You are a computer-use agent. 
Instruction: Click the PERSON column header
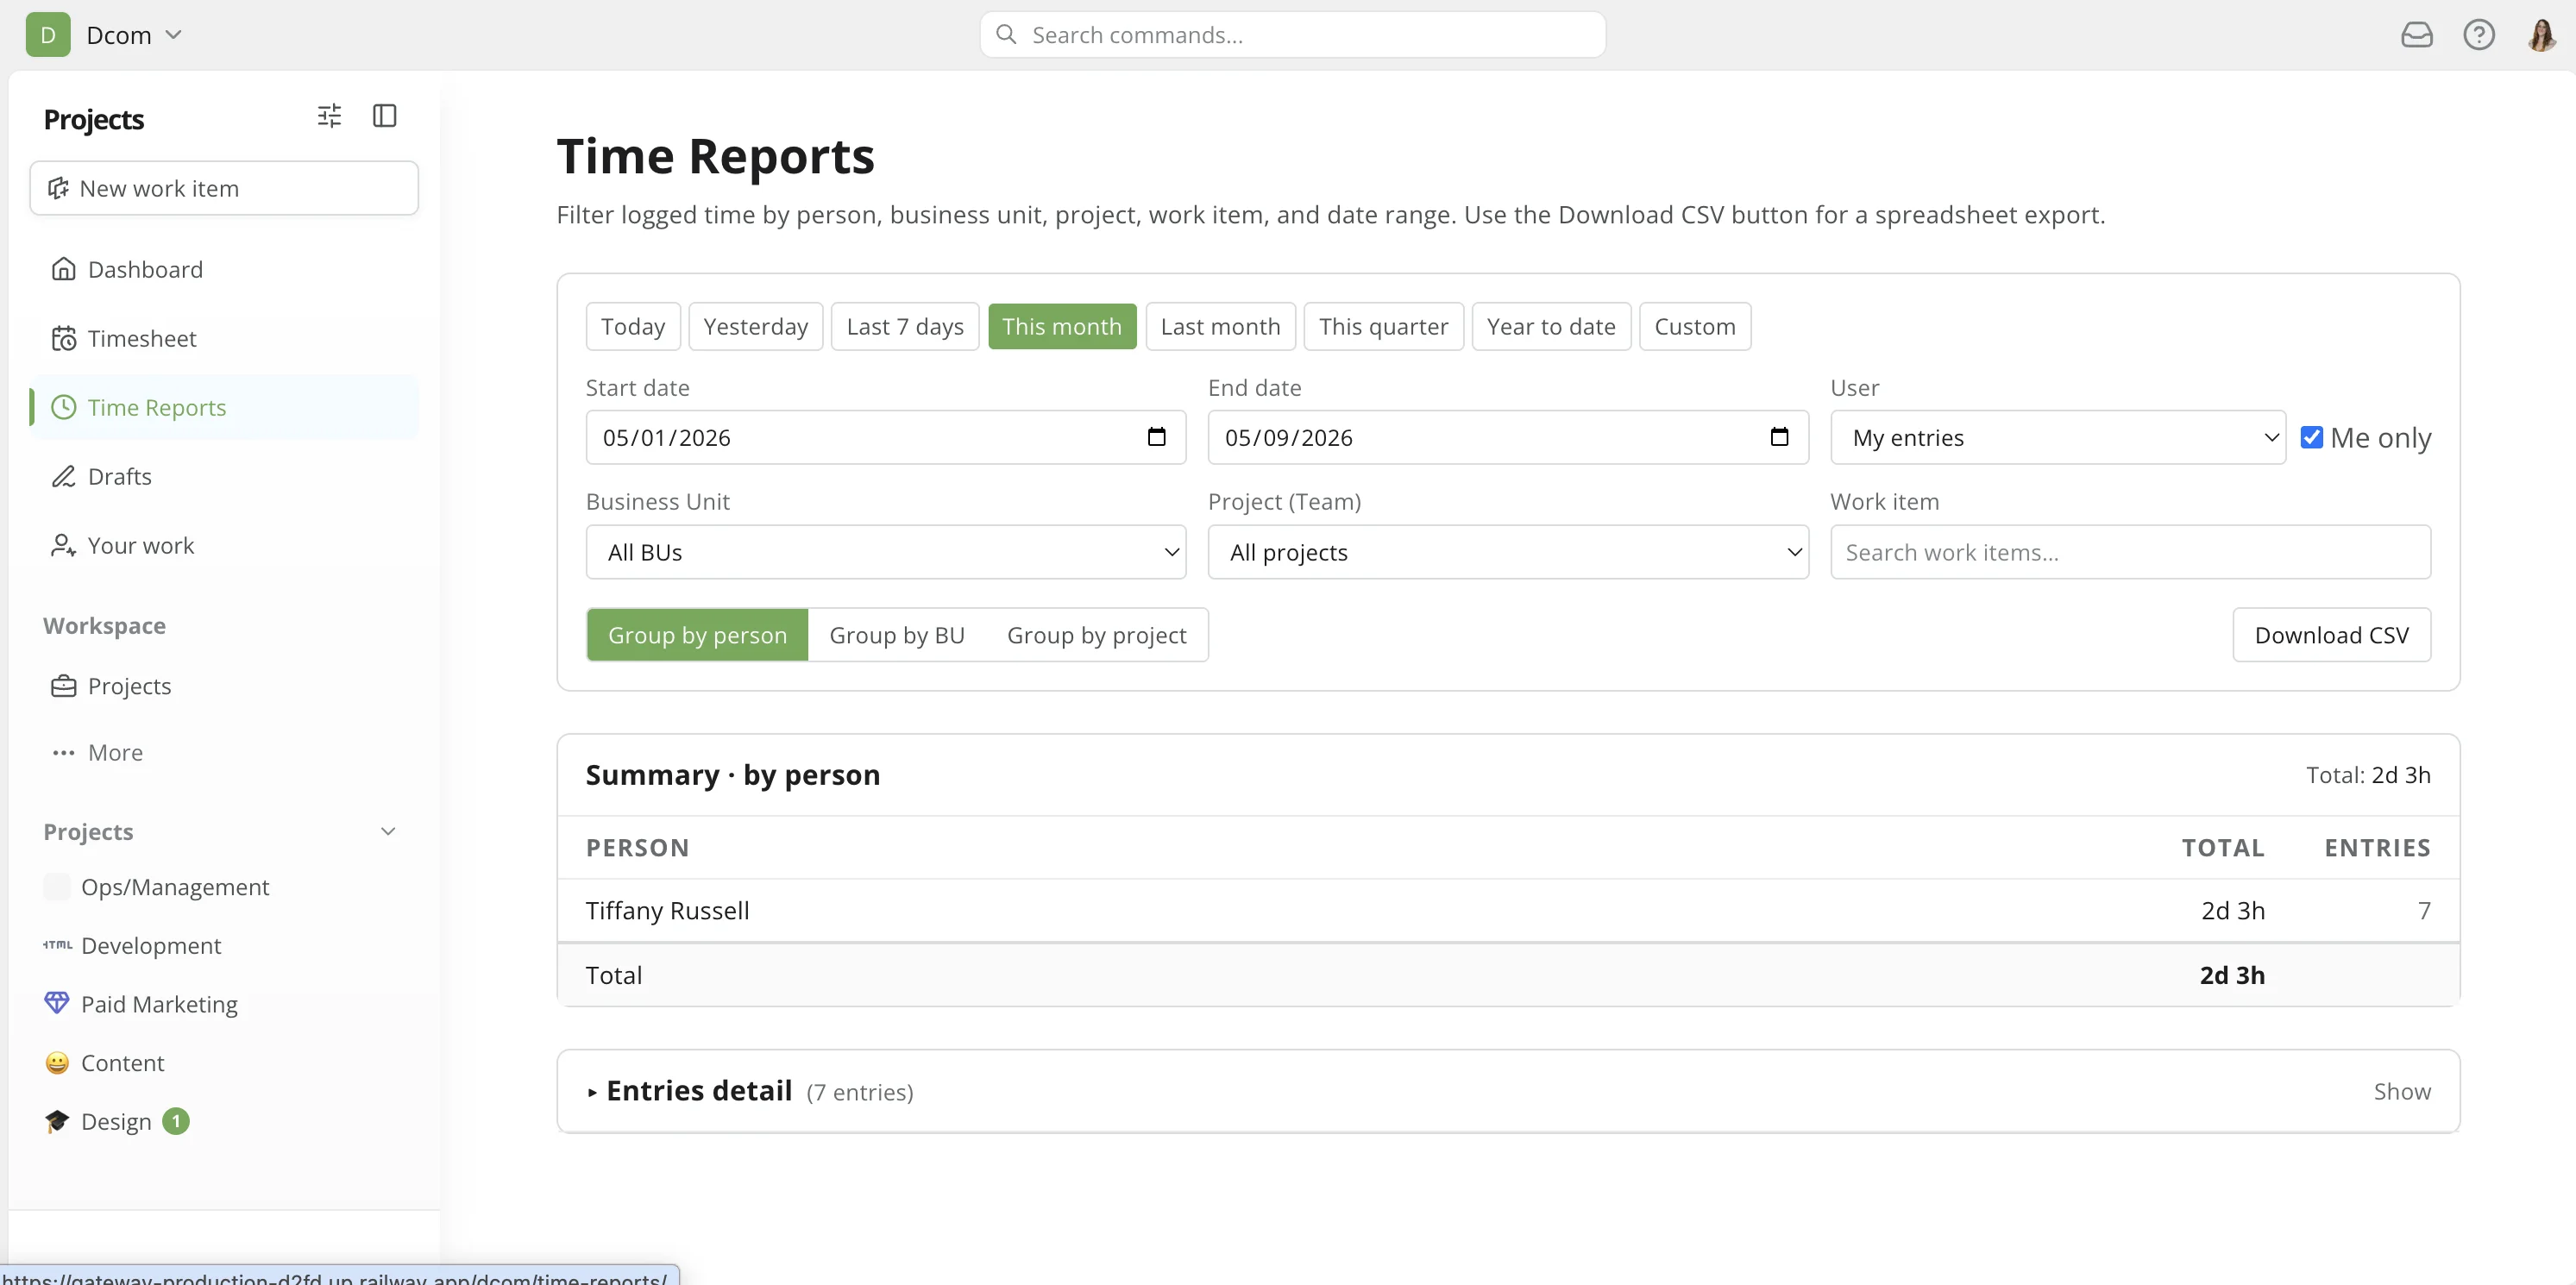[x=638, y=848]
